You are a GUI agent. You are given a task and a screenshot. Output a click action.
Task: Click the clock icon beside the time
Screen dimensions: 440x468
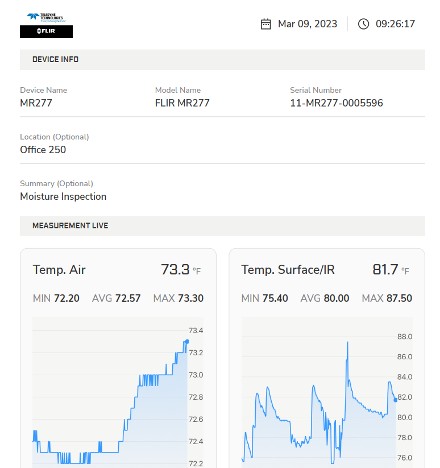363,24
